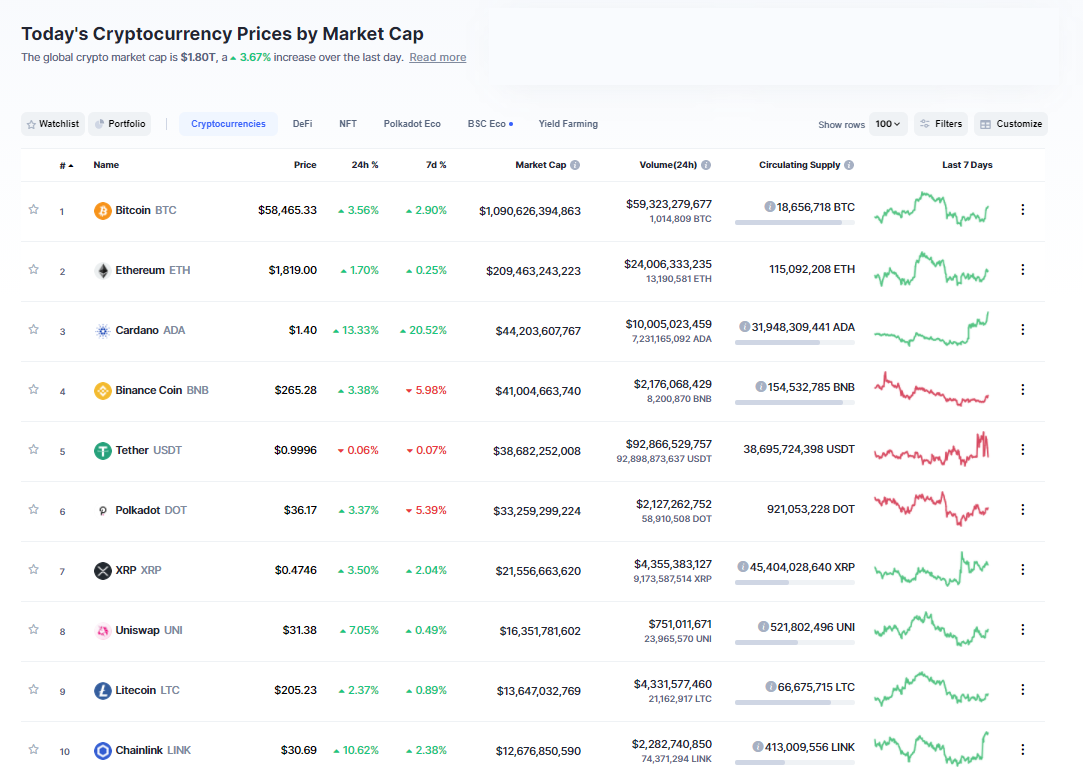This screenshot has width=1083, height=781.
Task: Click the Market Cap info icon
Action: click(575, 165)
